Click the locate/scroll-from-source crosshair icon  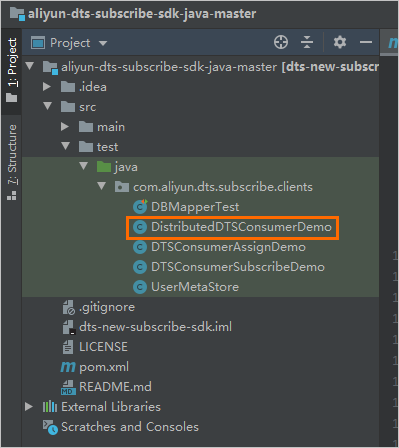(x=281, y=42)
